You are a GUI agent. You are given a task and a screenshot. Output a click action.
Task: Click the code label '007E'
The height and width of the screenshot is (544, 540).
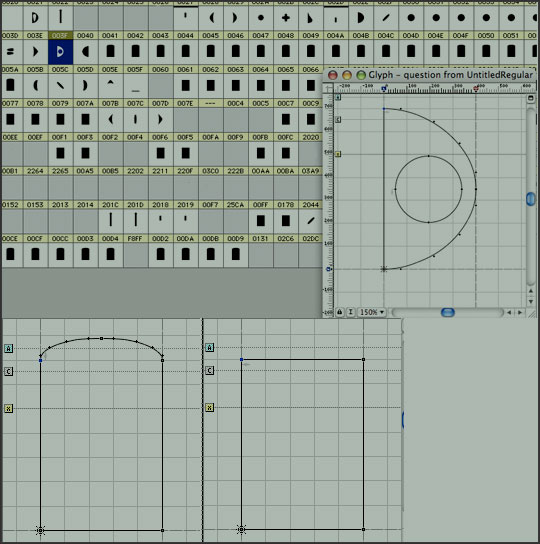click(185, 103)
